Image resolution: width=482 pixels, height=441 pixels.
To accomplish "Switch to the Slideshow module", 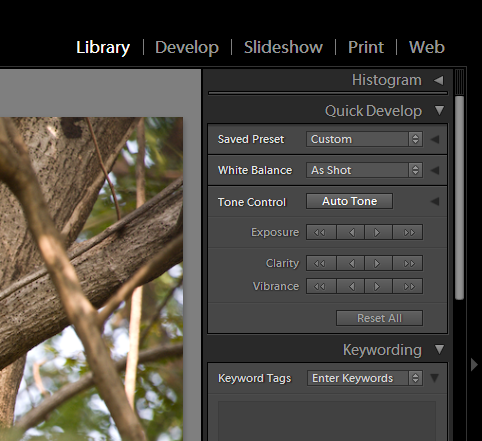I will 283,47.
